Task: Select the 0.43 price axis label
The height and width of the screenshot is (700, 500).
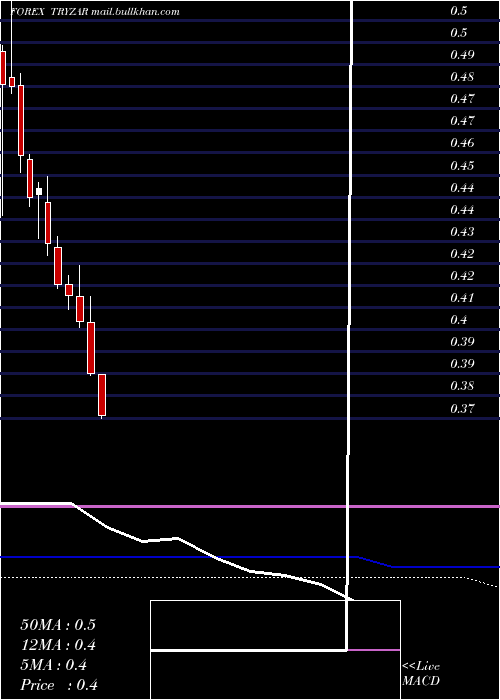Action: (462, 232)
